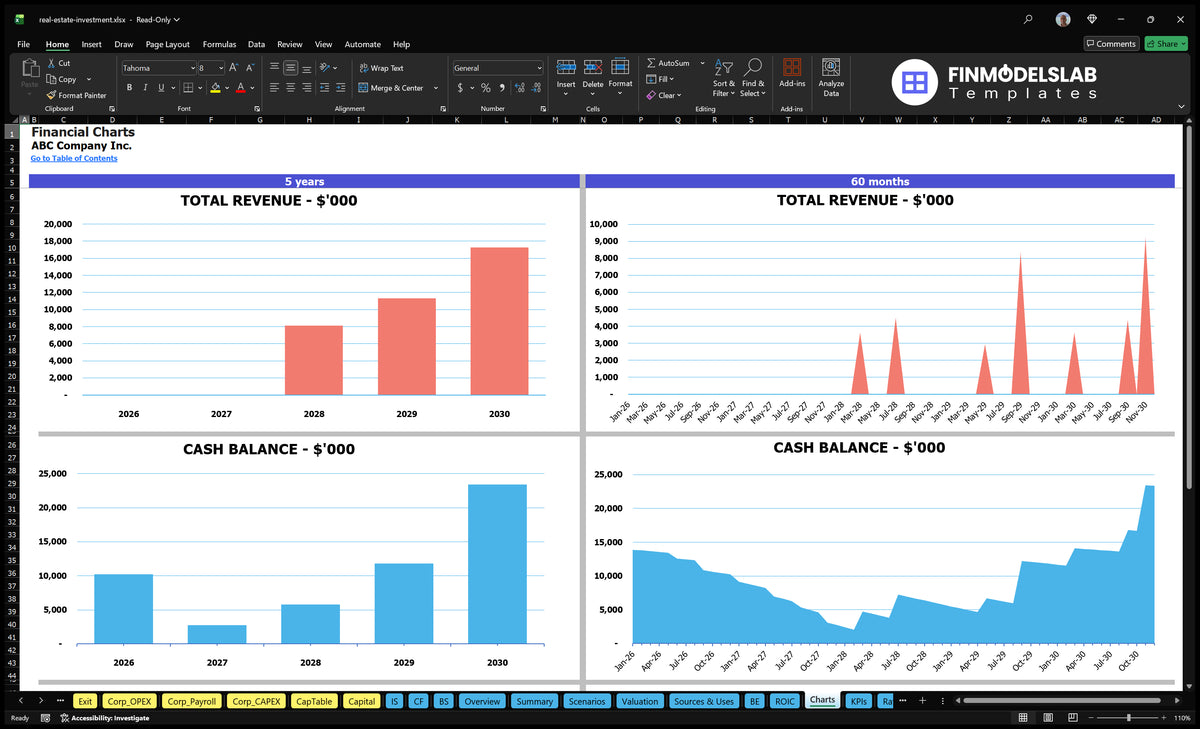Click the Comments button
Viewport: 1200px width, 729px height.
(1110, 44)
